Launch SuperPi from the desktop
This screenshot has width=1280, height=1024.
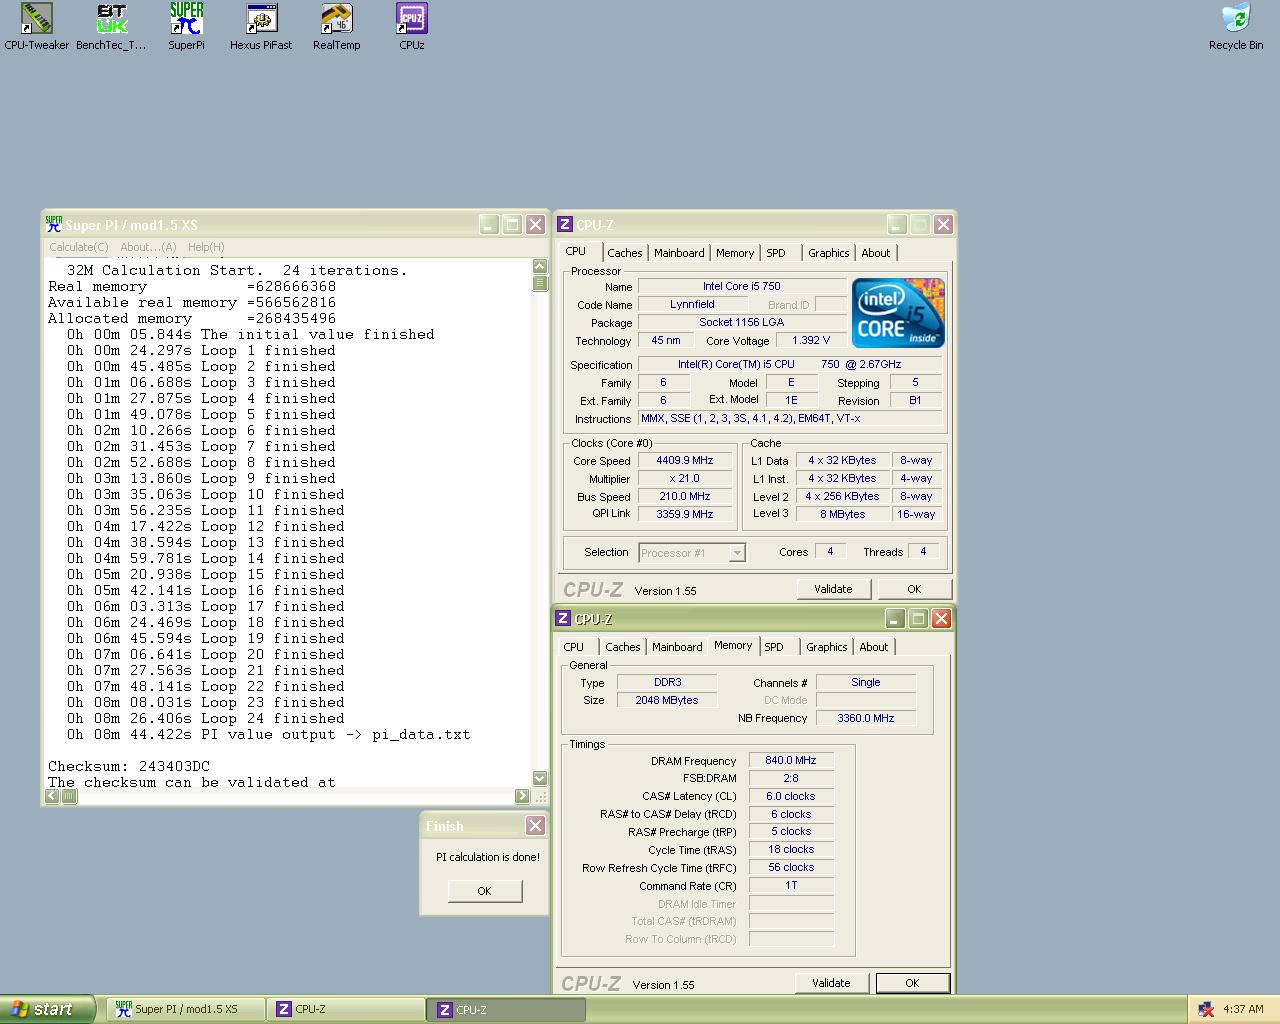pos(186,20)
